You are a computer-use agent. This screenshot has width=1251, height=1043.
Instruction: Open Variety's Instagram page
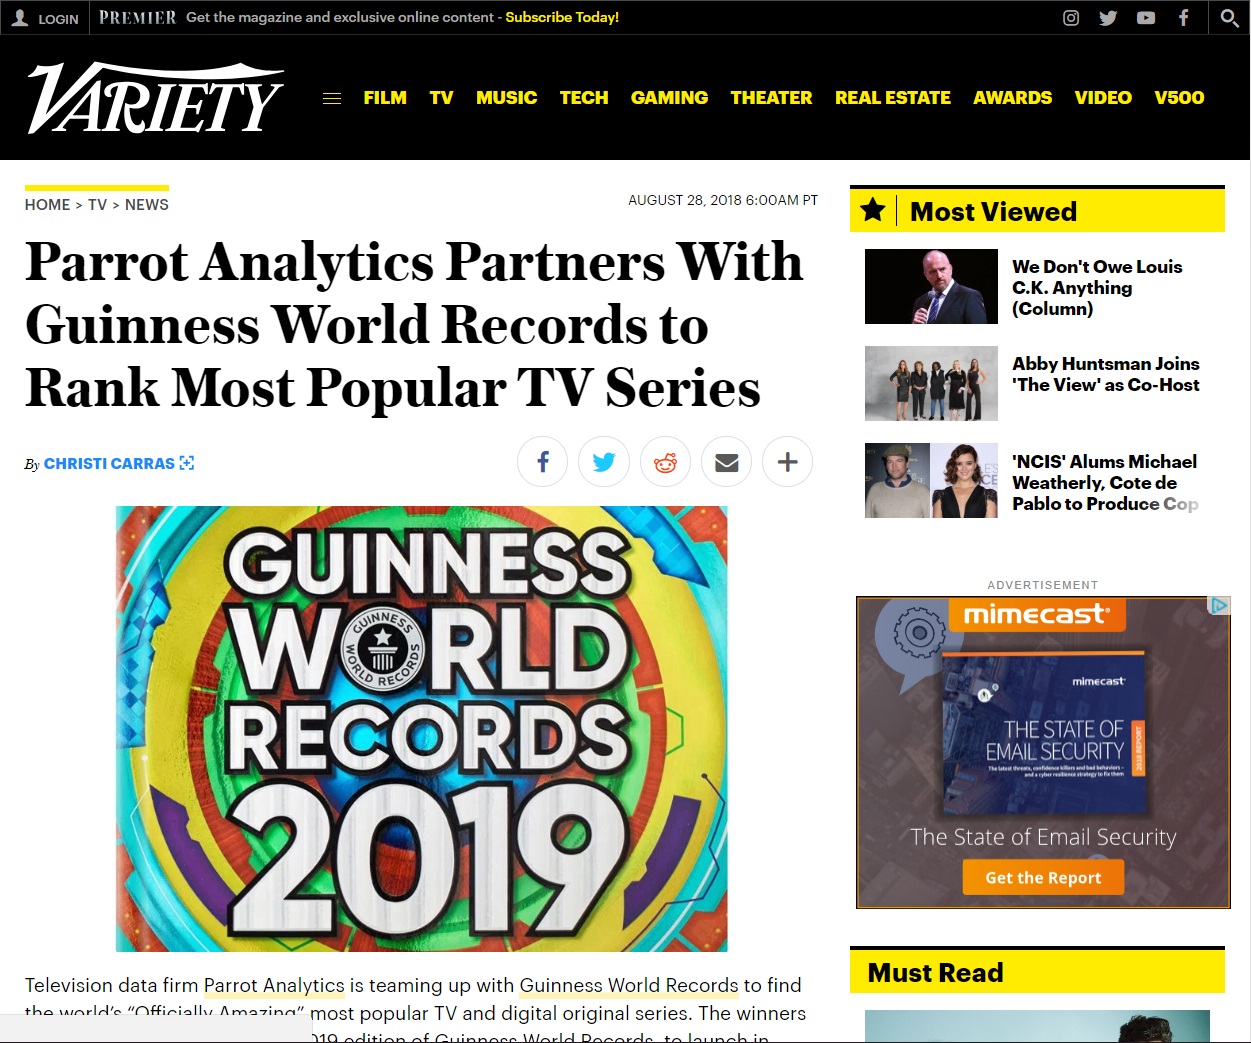tap(1070, 17)
